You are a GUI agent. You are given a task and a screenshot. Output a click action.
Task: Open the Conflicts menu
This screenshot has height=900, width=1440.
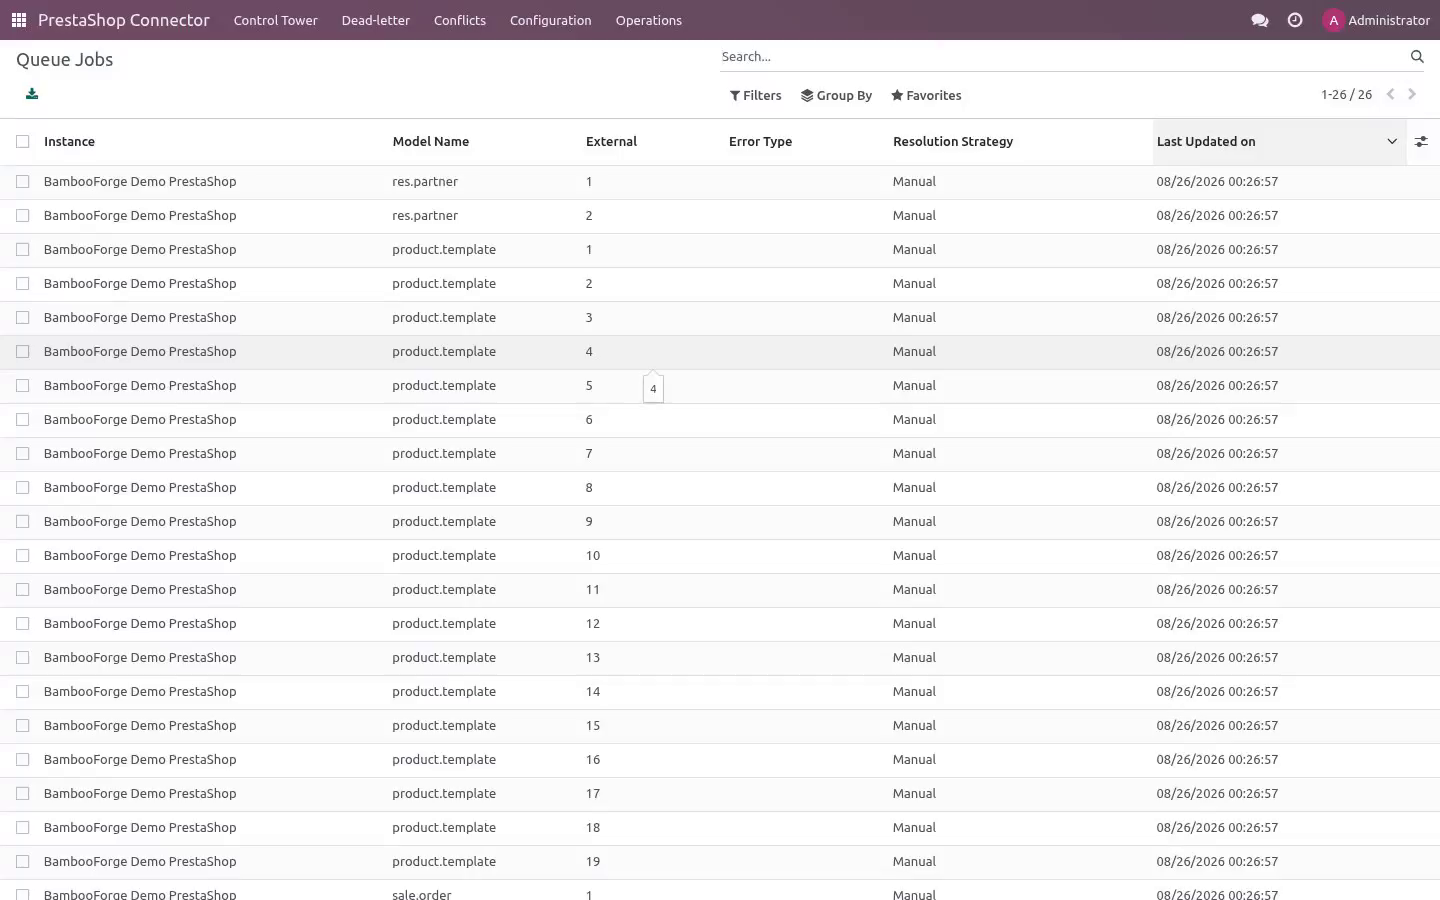coord(460,20)
